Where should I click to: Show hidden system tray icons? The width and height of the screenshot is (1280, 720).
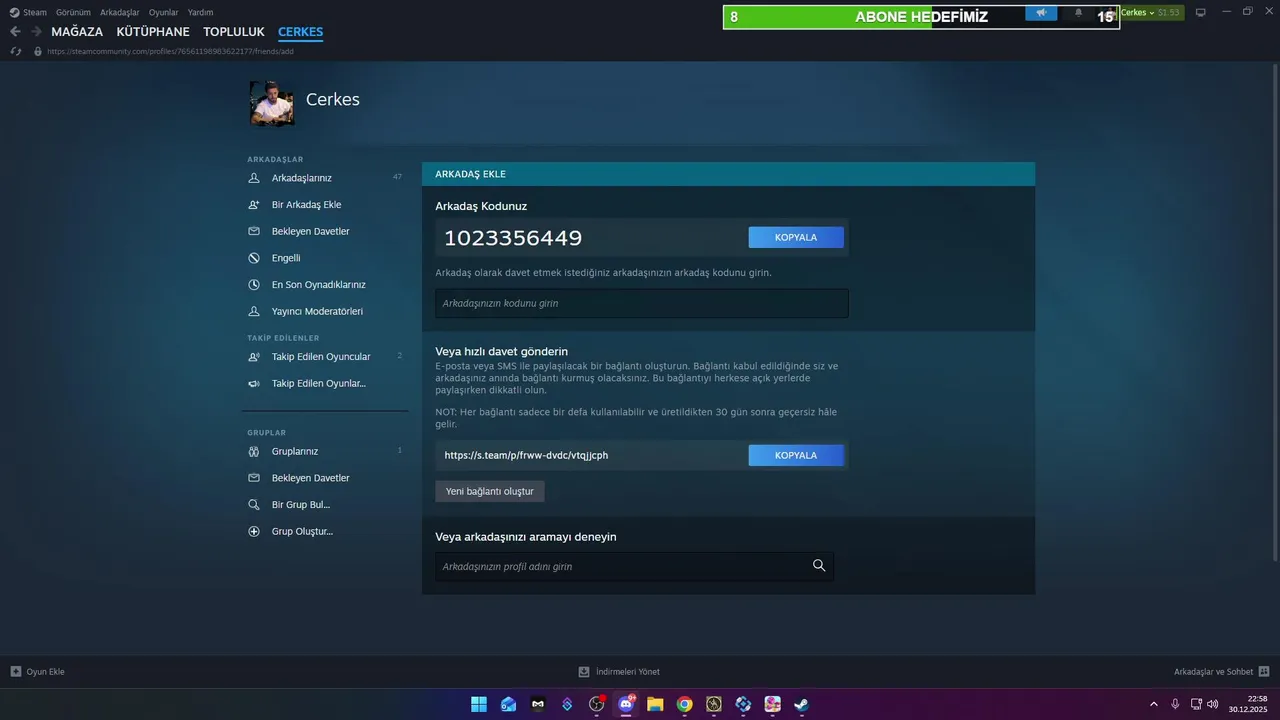[1154, 704]
